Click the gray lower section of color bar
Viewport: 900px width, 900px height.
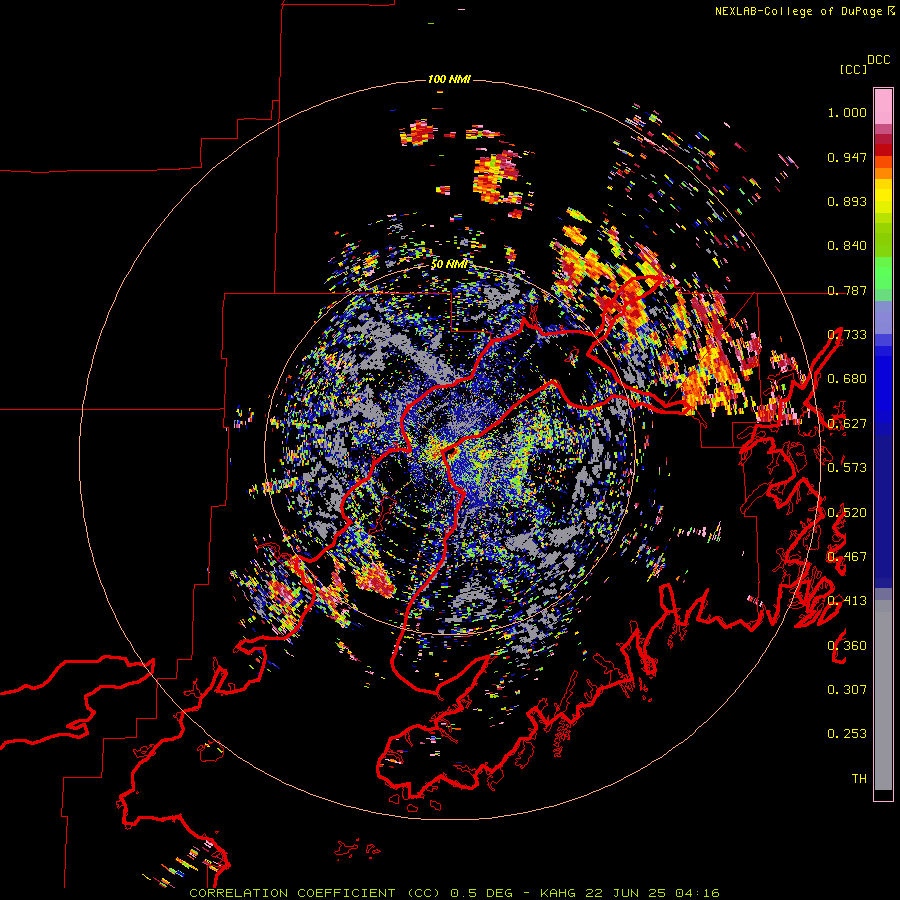coord(883,695)
